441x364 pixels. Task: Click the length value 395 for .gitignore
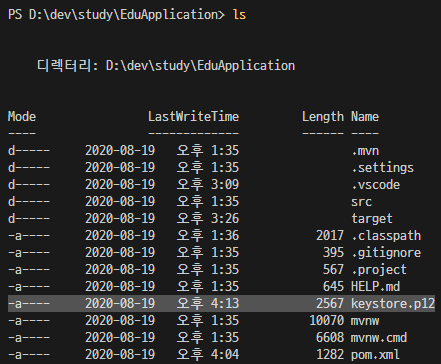[333, 253]
